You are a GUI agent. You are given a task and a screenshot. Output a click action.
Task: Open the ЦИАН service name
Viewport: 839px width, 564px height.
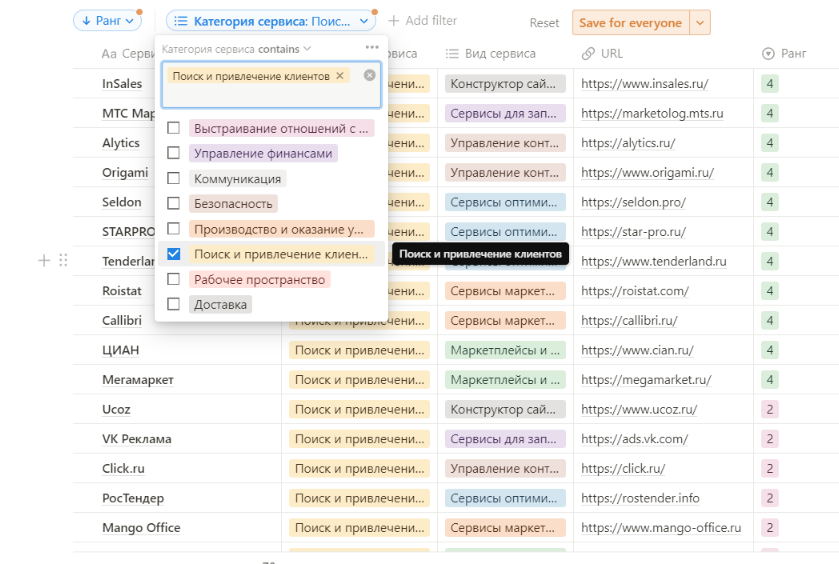click(120, 350)
